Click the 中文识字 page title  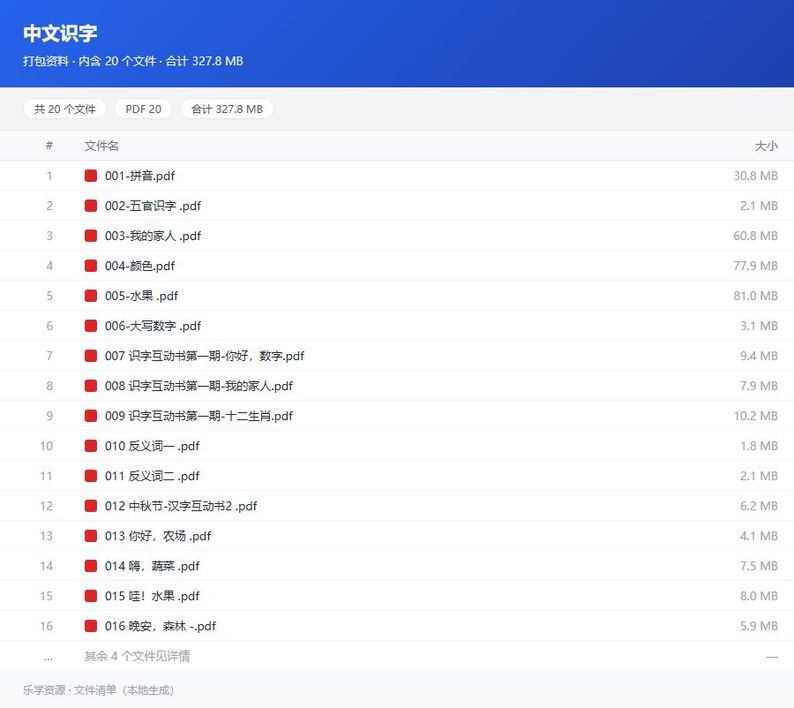60,33
